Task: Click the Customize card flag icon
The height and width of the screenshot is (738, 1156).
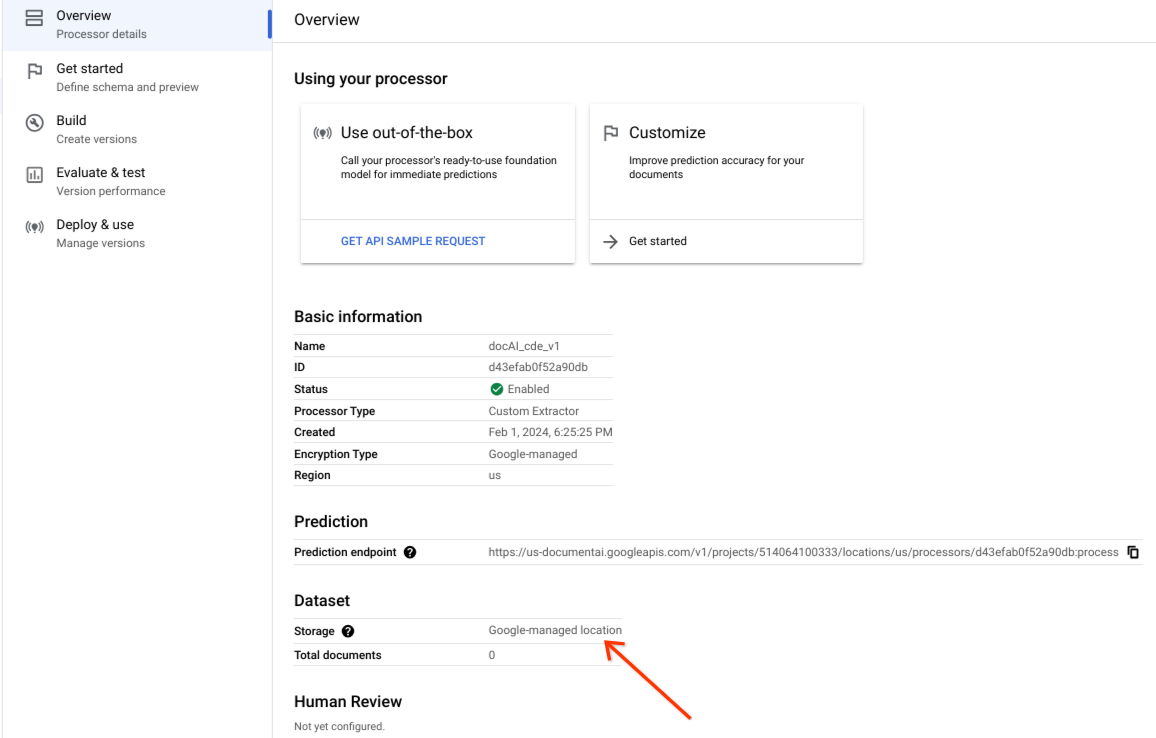Action: [611, 133]
